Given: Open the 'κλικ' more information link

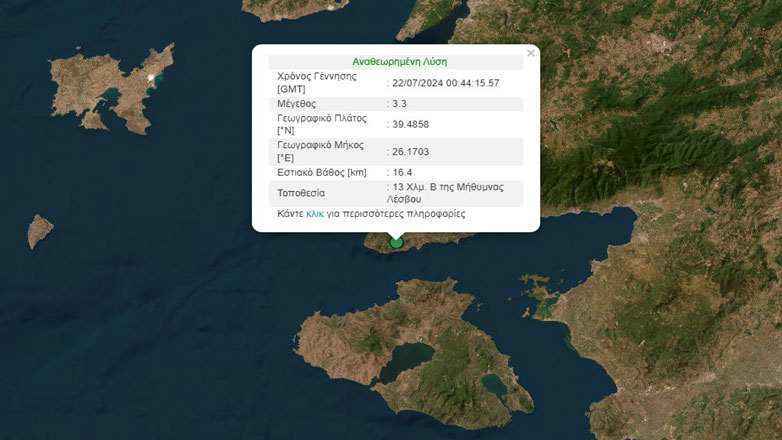Looking at the screenshot, I should (315, 214).
